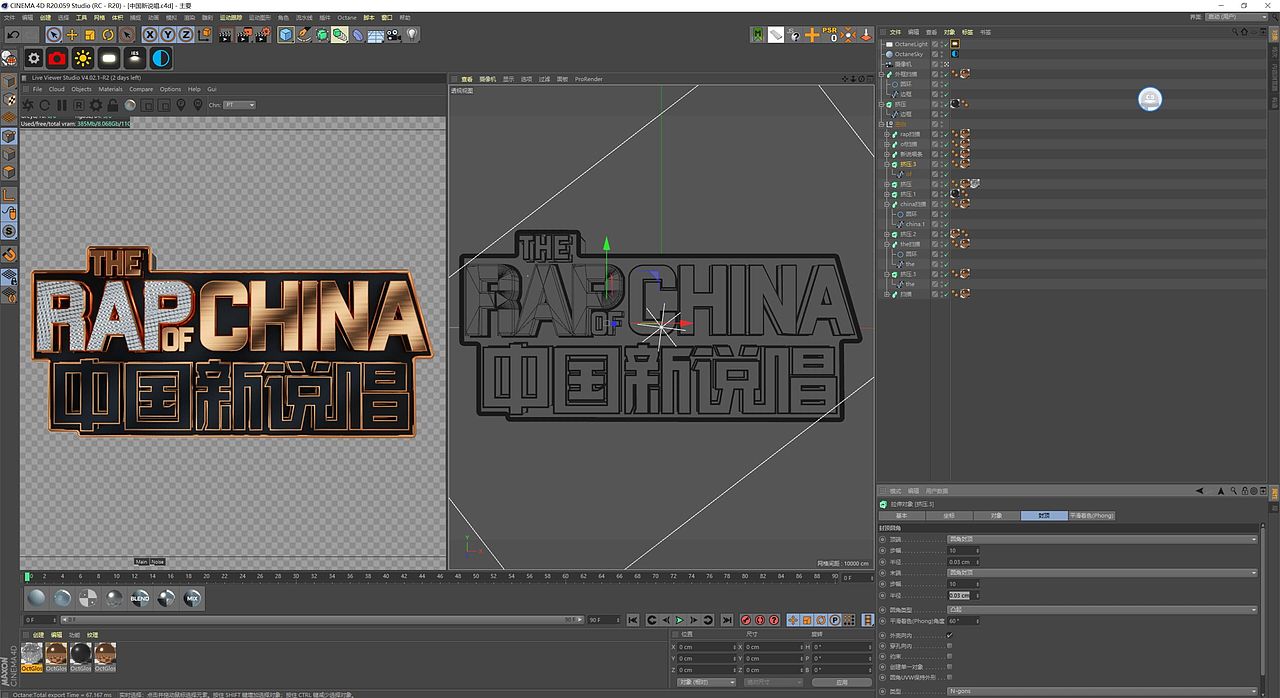Open the camera object icon in toolbar
The height and width of the screenshot is (698, 1280).
pos(394,35)
